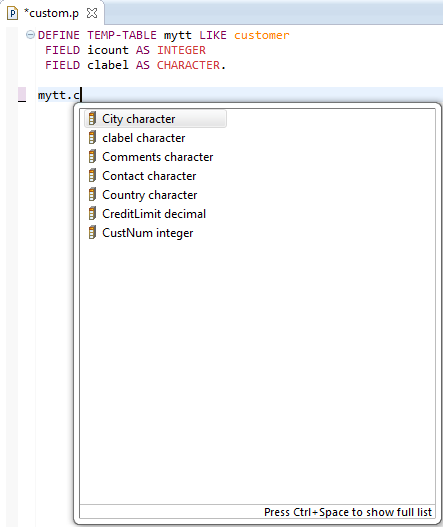
Task: Click field icon beside CreditLimit
Action: (x=92, y=213)
